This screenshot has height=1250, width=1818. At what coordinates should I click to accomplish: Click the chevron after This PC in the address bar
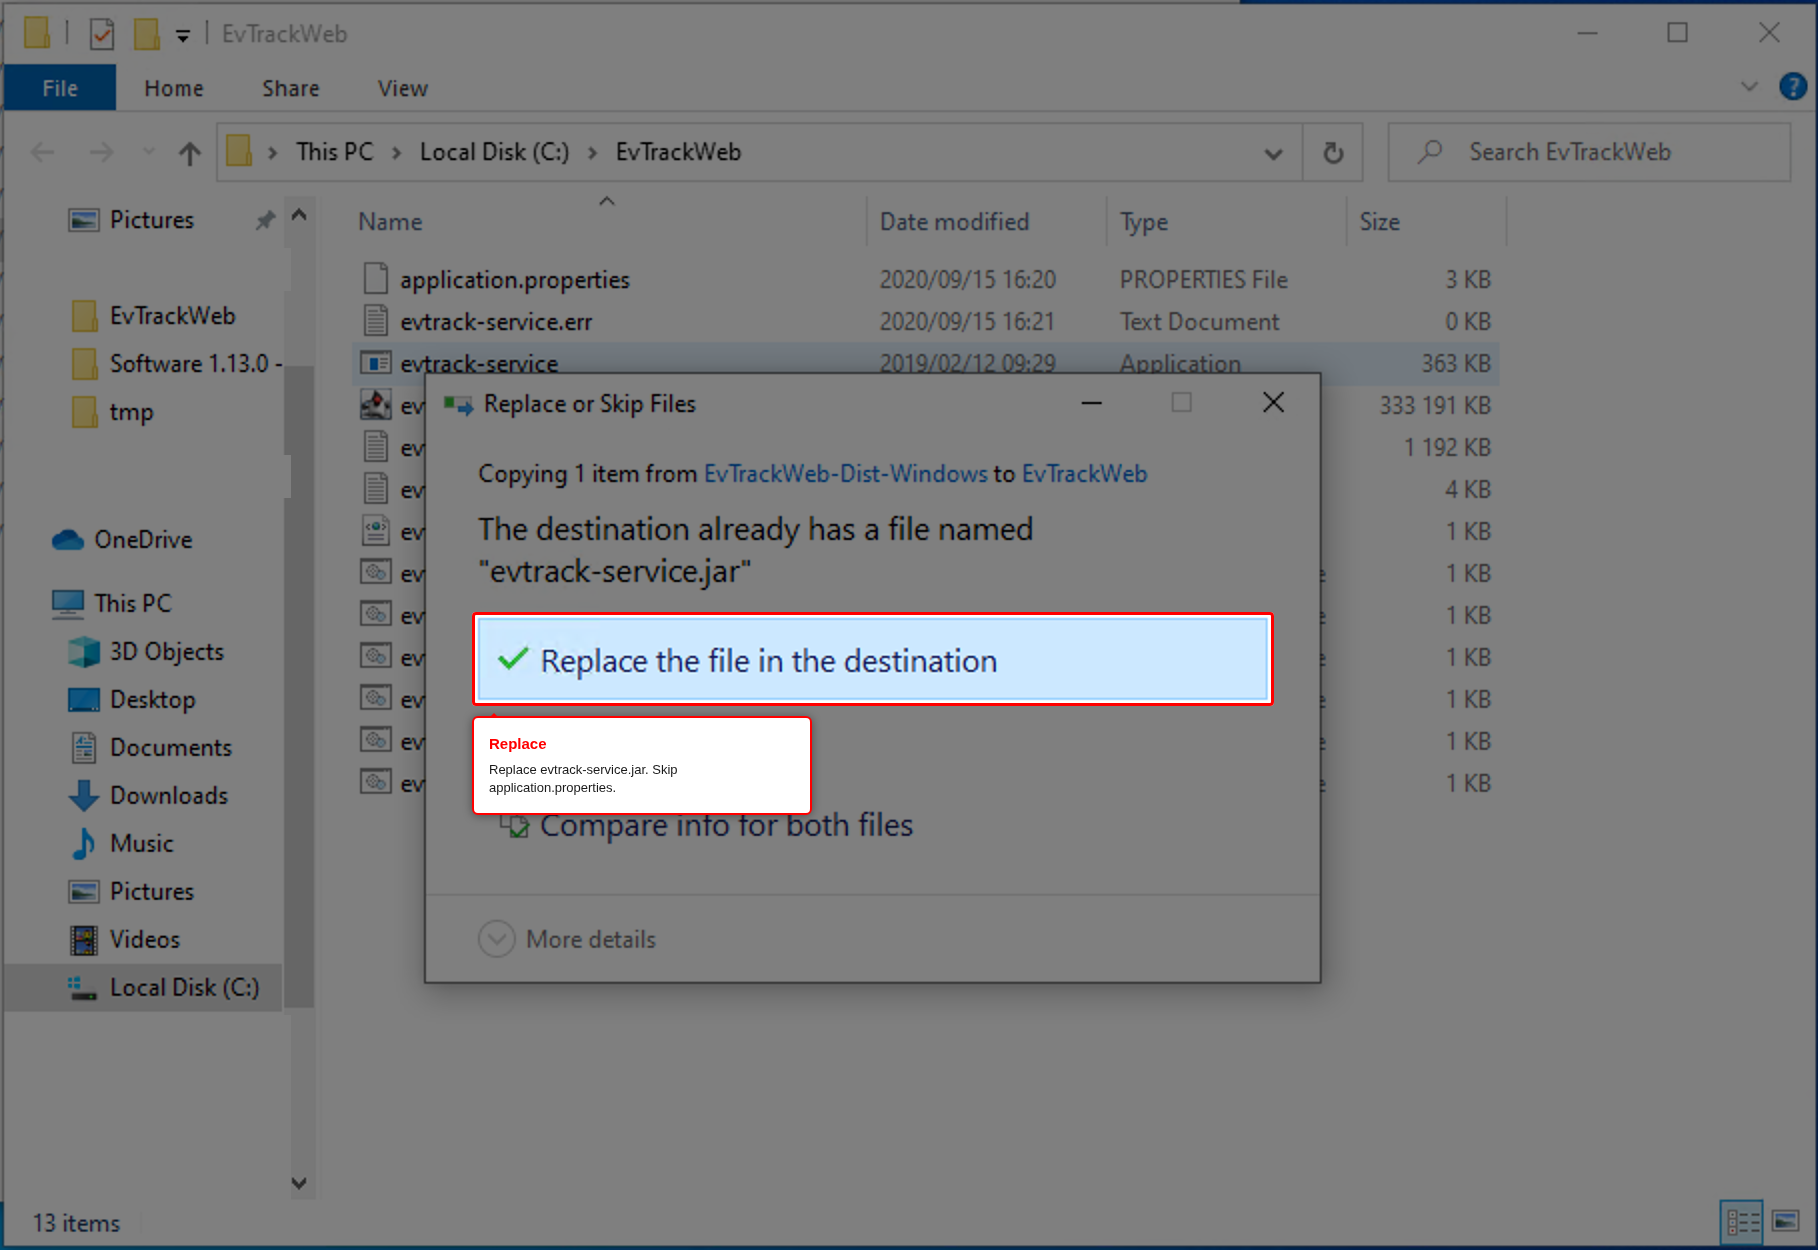(x=396, y=153)
